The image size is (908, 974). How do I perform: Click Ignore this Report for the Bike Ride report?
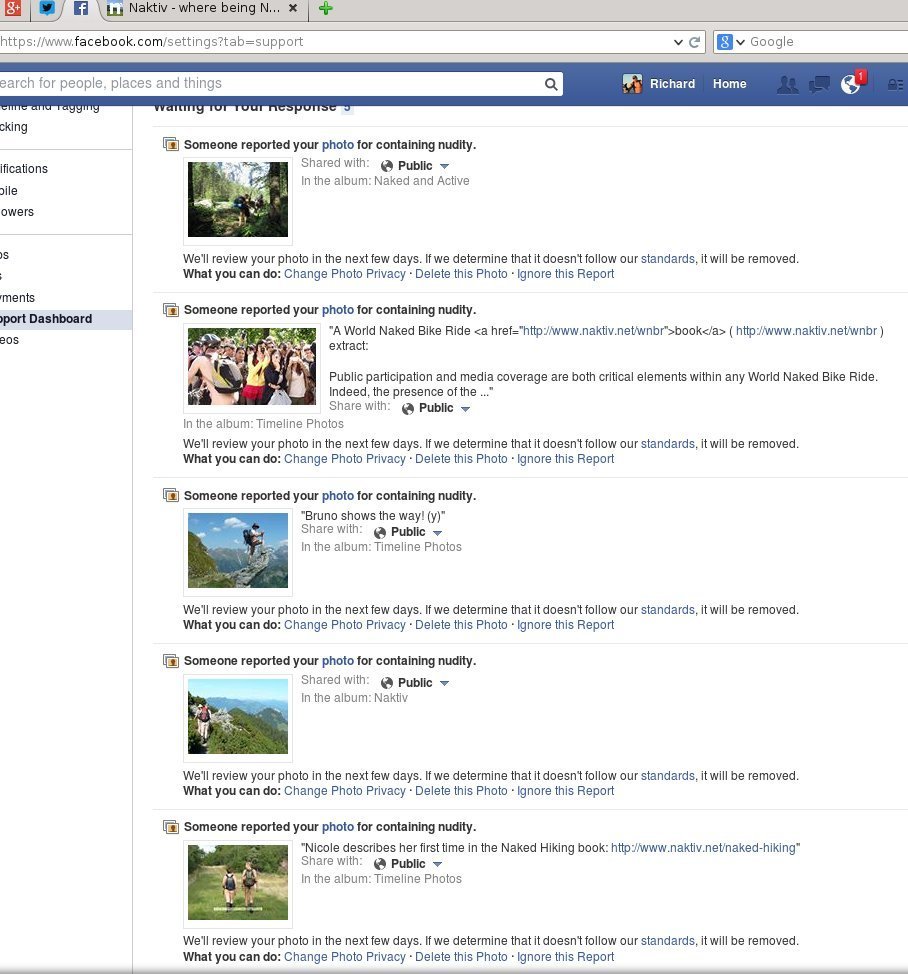pos(565,459)
